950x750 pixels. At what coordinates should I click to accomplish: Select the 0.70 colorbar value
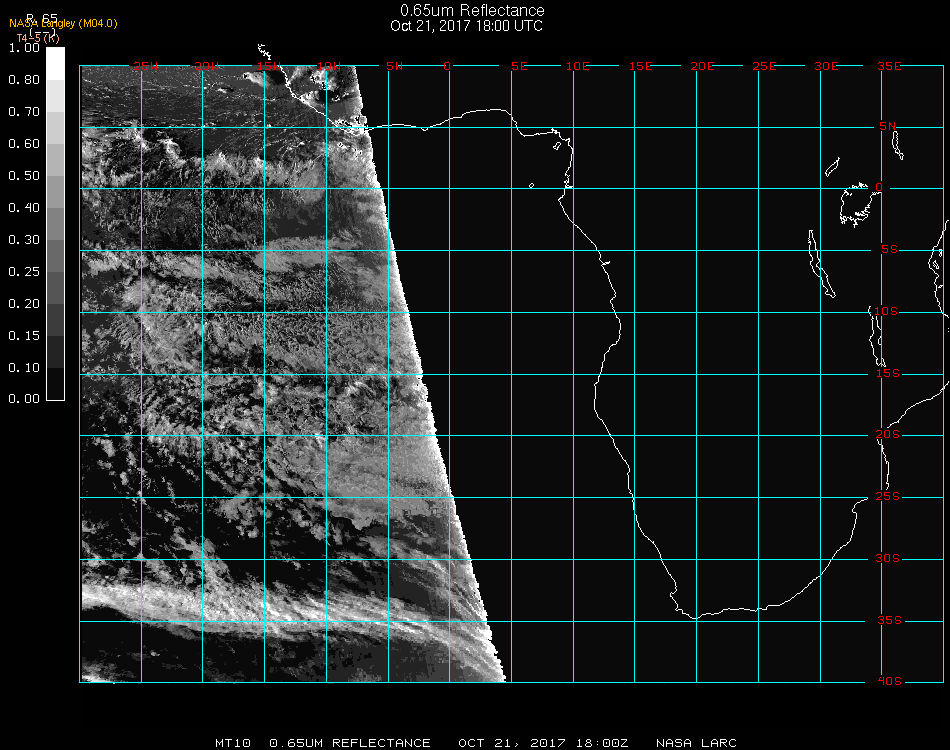24,111
